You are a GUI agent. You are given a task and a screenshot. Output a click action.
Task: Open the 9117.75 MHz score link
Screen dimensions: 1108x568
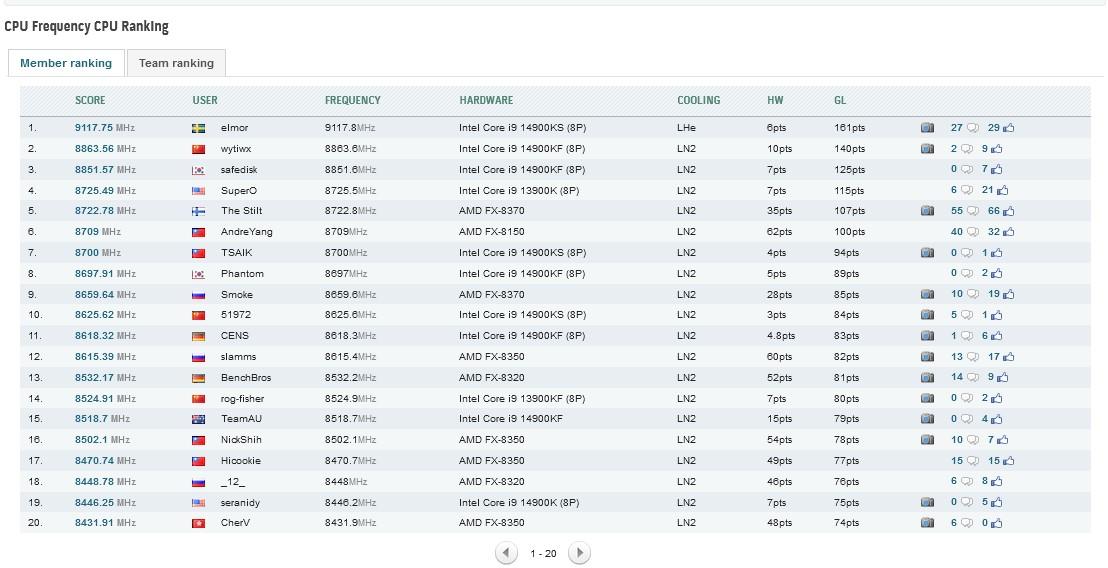click(104, 128)
